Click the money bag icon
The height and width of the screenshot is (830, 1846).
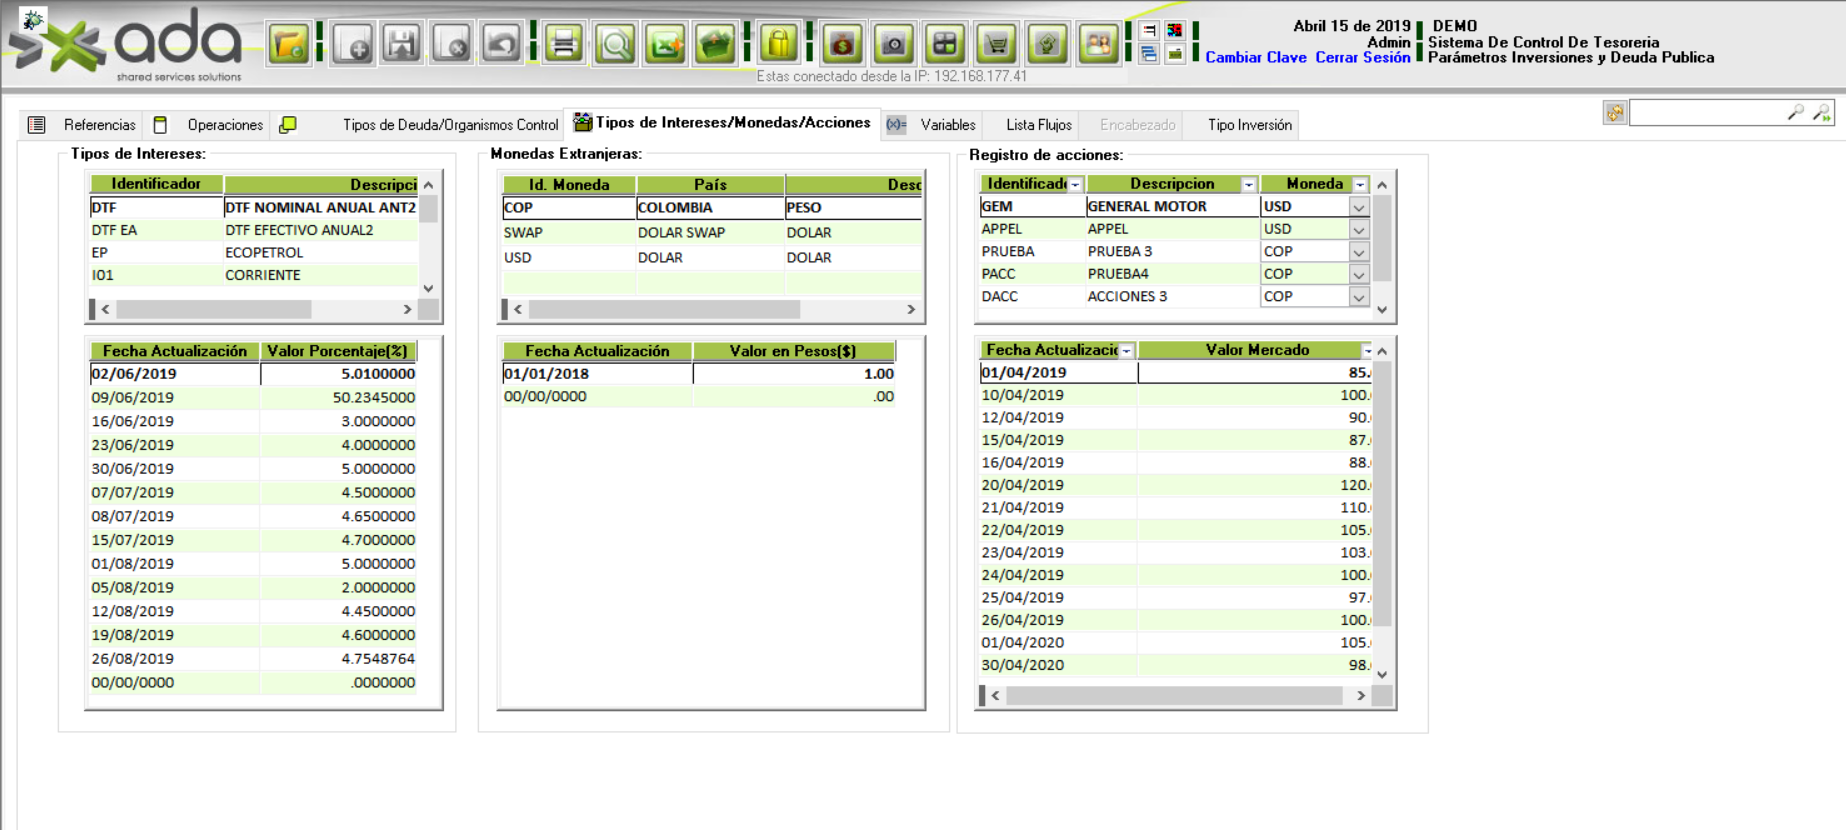[842, 44]
